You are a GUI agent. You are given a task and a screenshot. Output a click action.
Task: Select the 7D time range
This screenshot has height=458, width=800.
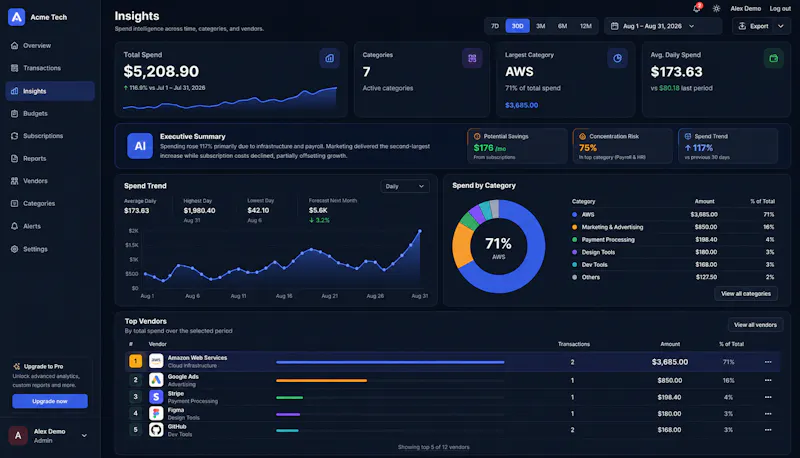[495, 26]
